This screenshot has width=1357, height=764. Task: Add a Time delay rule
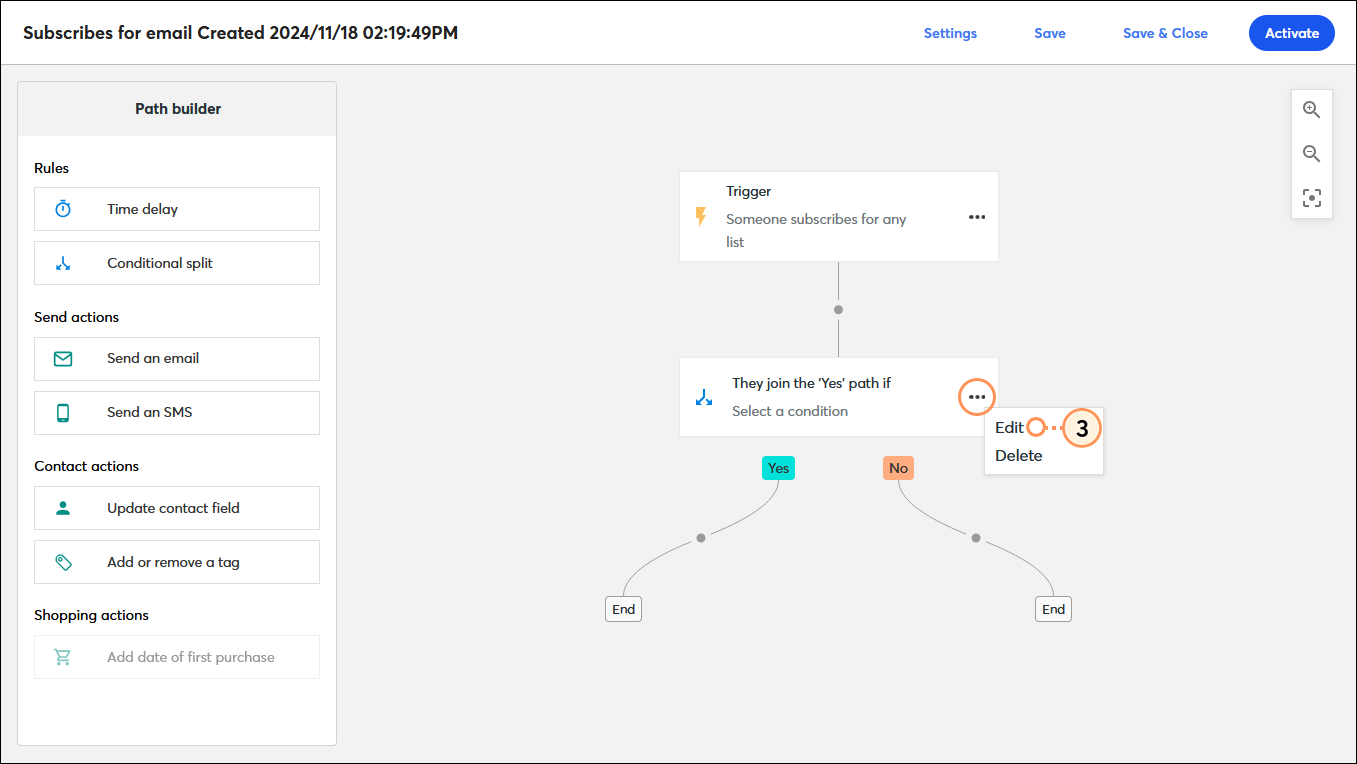tap(177, 209)
